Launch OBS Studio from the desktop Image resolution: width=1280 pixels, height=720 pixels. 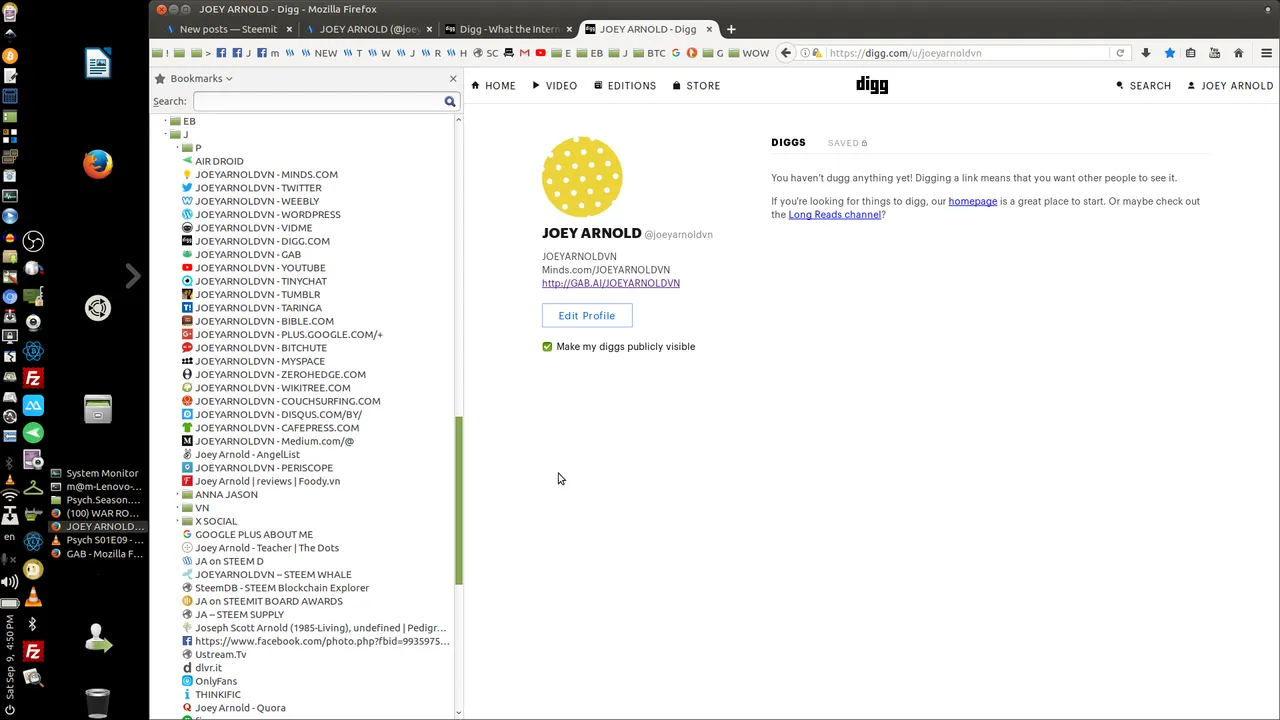(x=33, y=241)
